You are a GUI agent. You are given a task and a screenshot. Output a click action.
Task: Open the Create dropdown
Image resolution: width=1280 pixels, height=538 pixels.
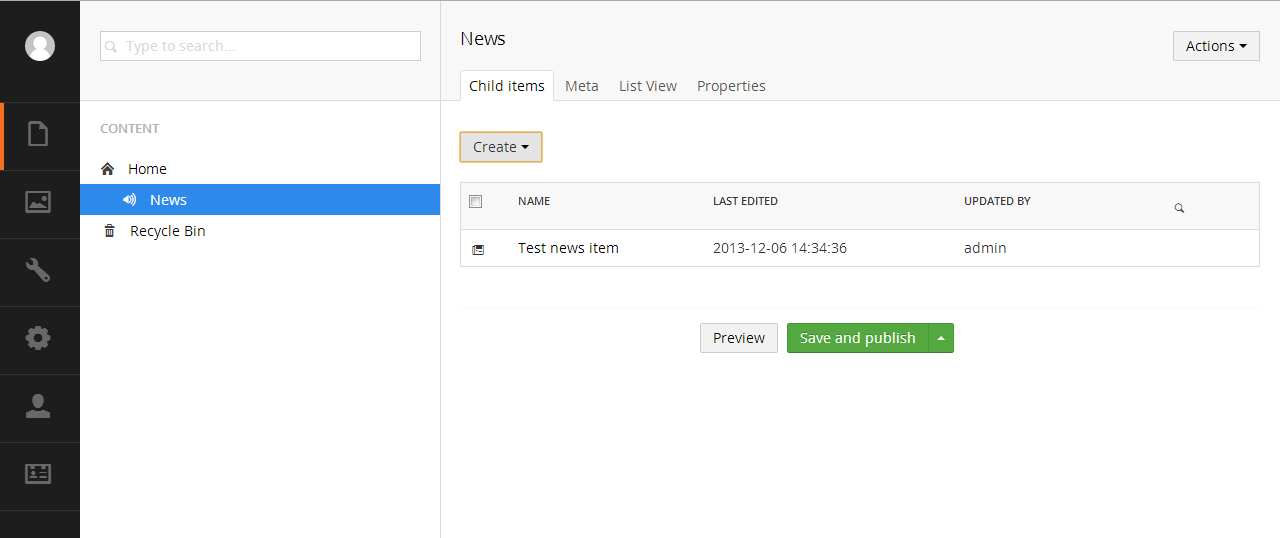click(501, 147)
